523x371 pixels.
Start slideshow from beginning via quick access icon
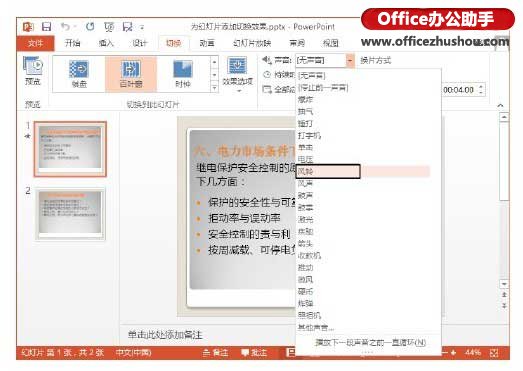coord(109,27)
